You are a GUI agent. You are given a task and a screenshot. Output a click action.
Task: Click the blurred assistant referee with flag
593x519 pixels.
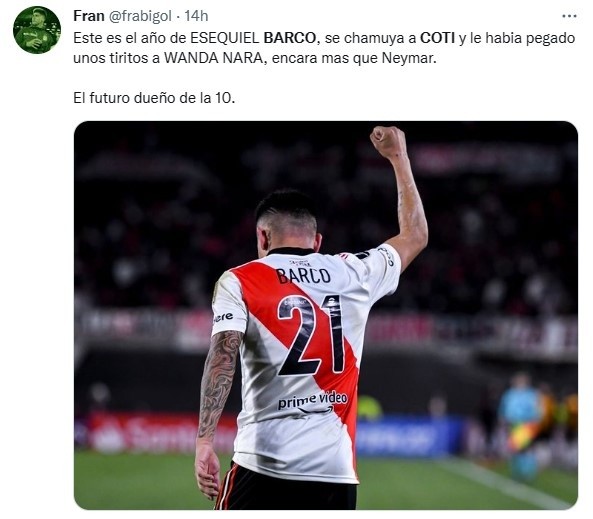(523, 424)
